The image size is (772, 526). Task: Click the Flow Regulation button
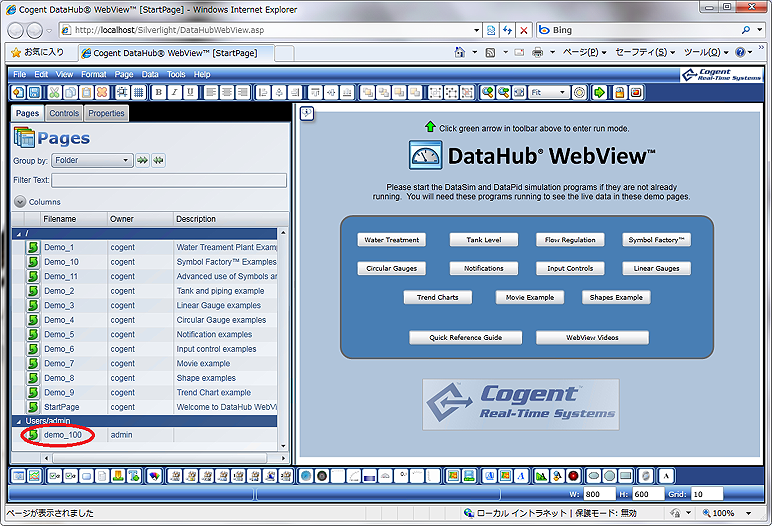point(570,240)
